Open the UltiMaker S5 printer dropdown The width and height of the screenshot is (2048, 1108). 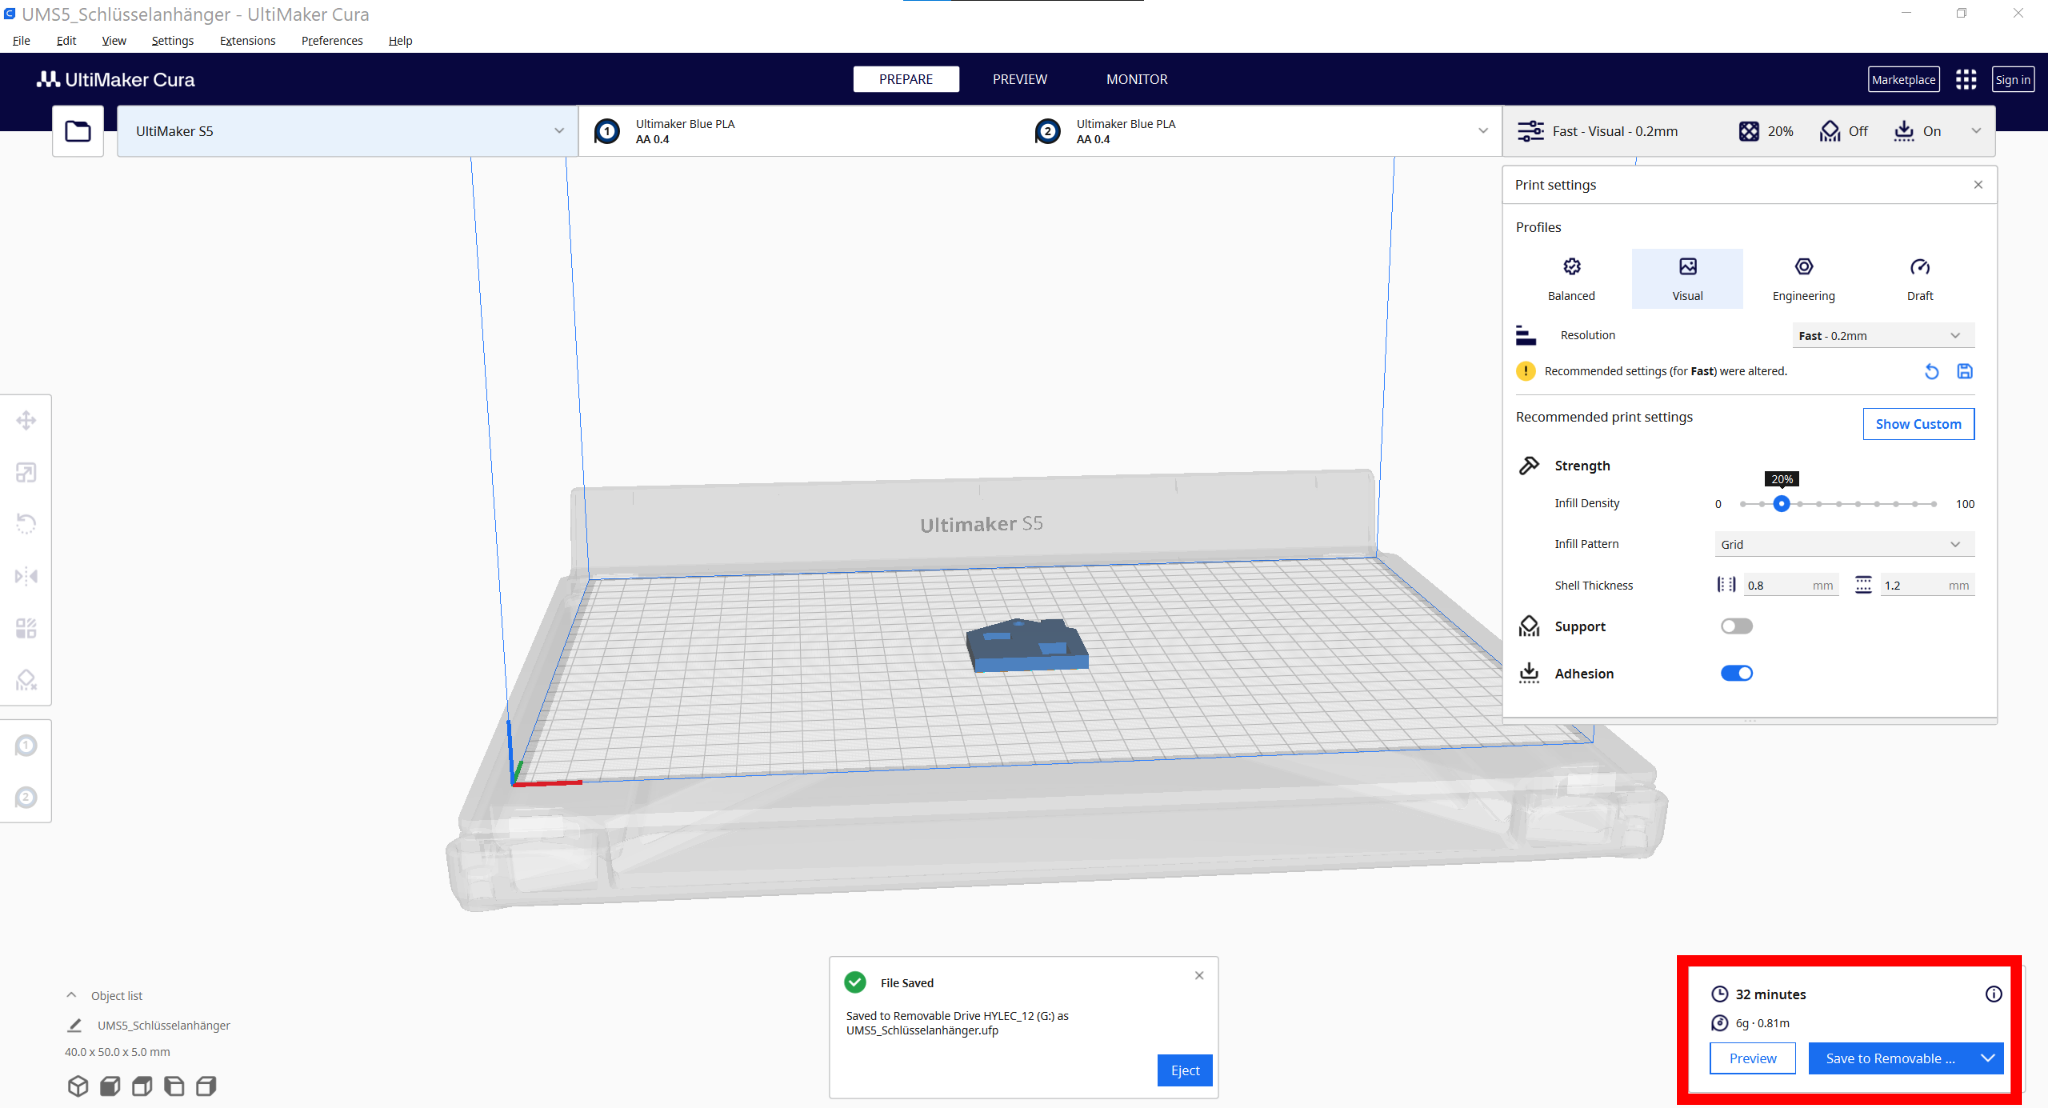[x=347, y=131]
